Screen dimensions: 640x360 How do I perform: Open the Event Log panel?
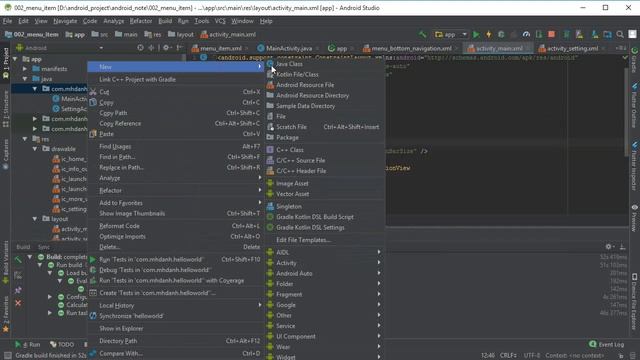pyautogui.click(x=607, y=344)
